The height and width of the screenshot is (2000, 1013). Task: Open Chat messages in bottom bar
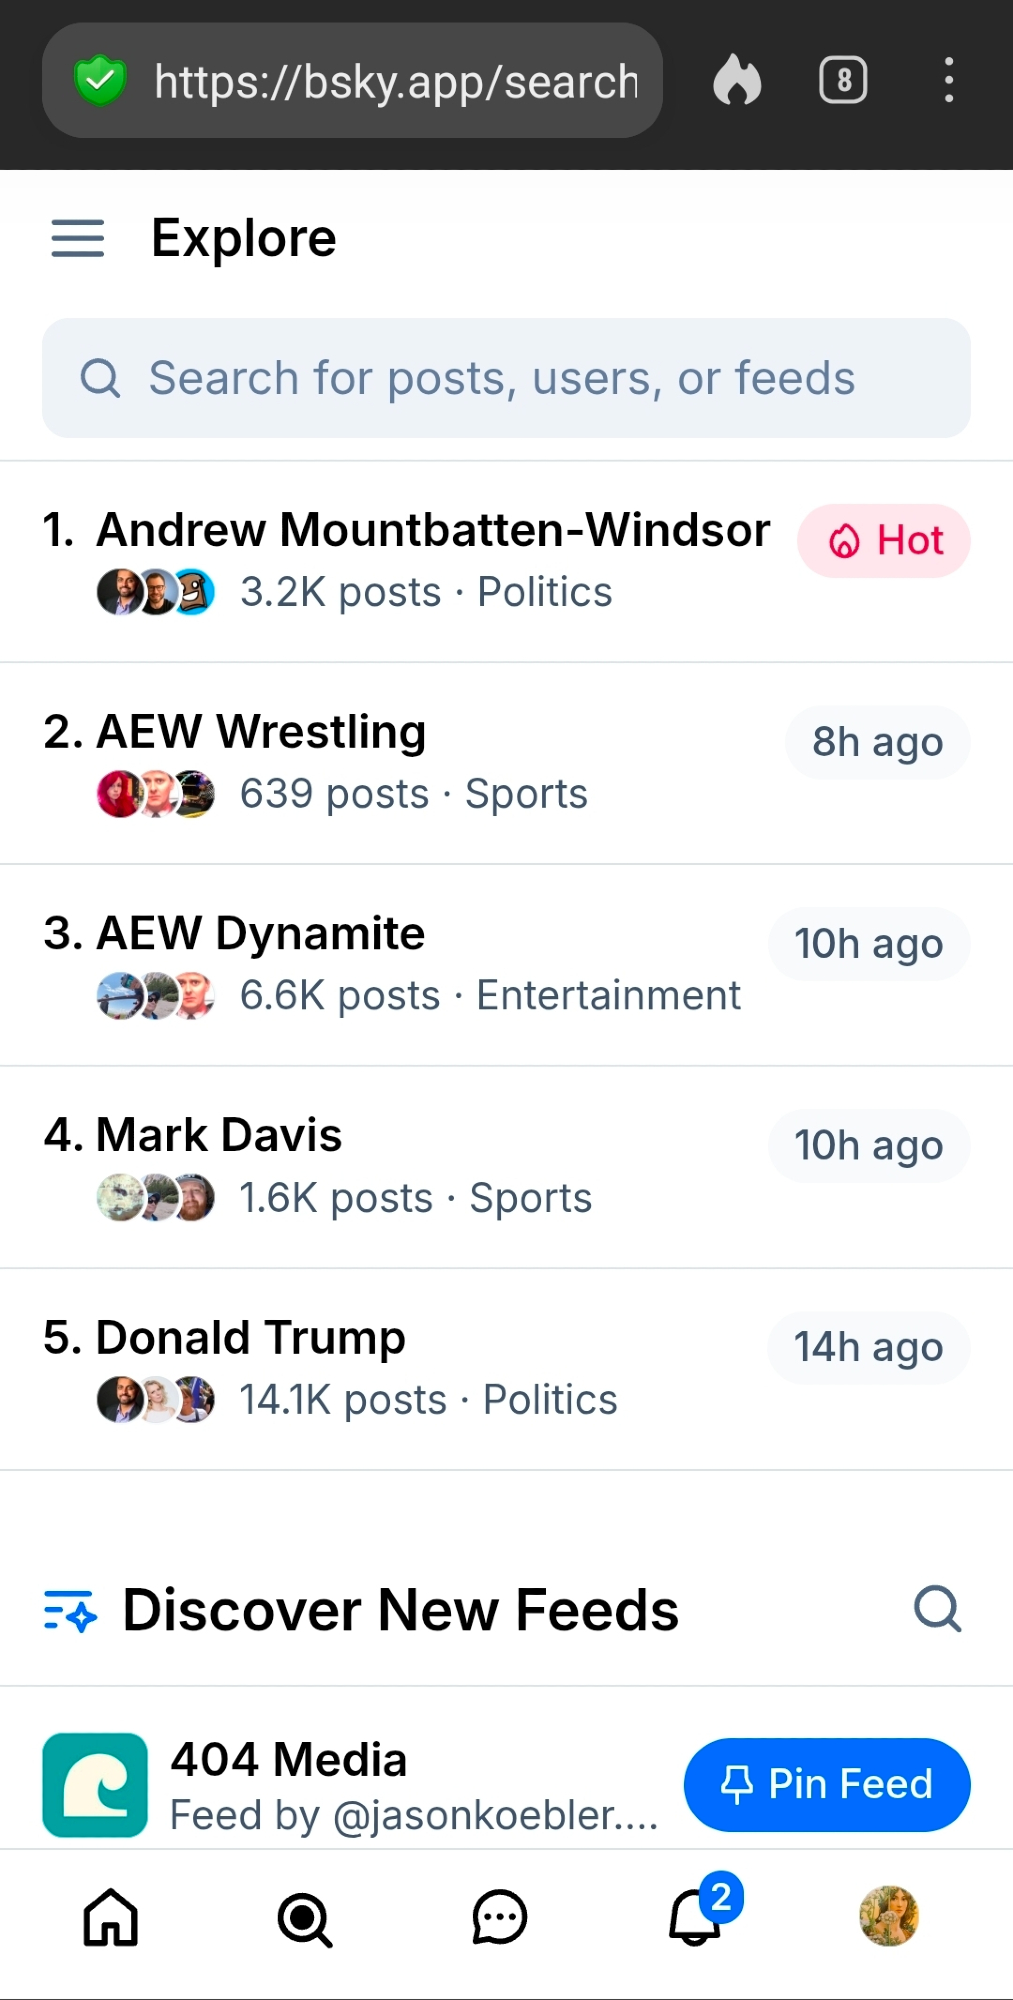499,1917
